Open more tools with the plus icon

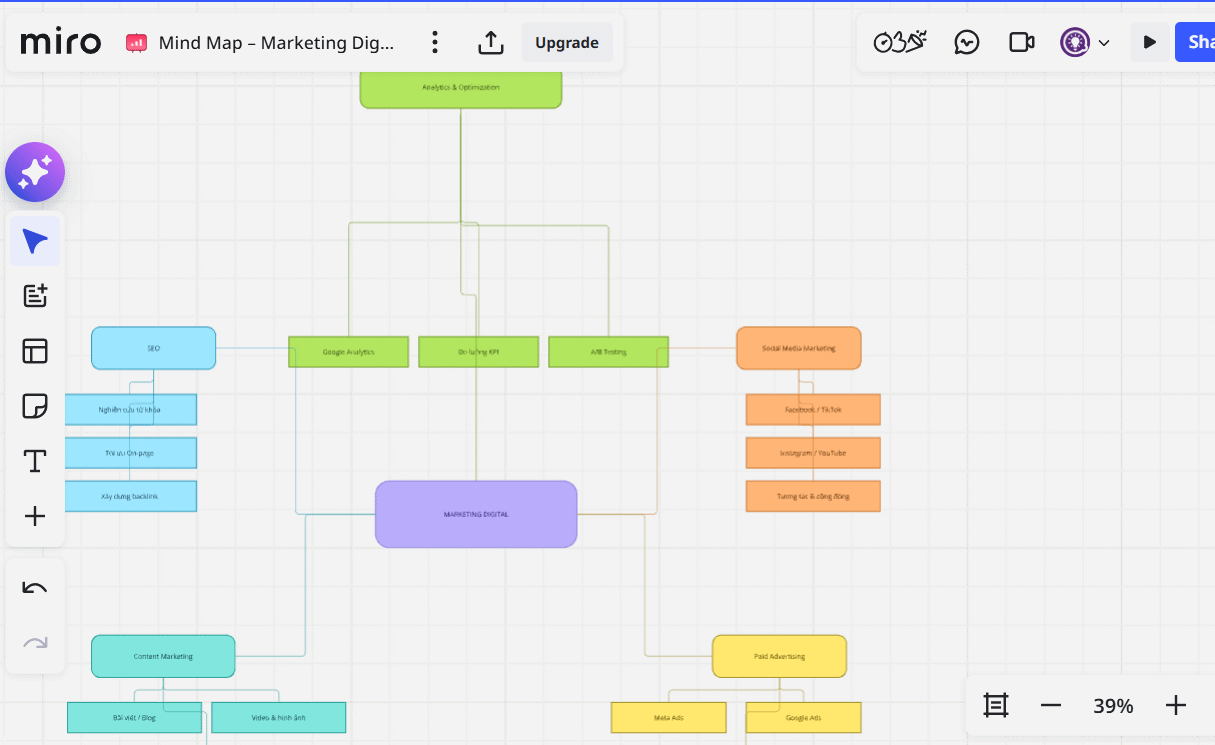tap(35, 516)
